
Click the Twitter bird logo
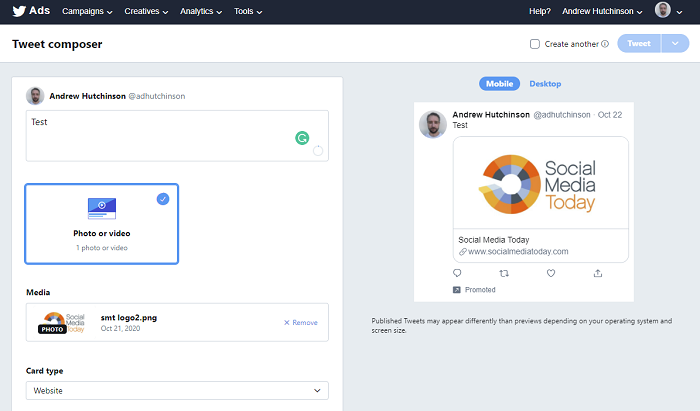[19, 11]
